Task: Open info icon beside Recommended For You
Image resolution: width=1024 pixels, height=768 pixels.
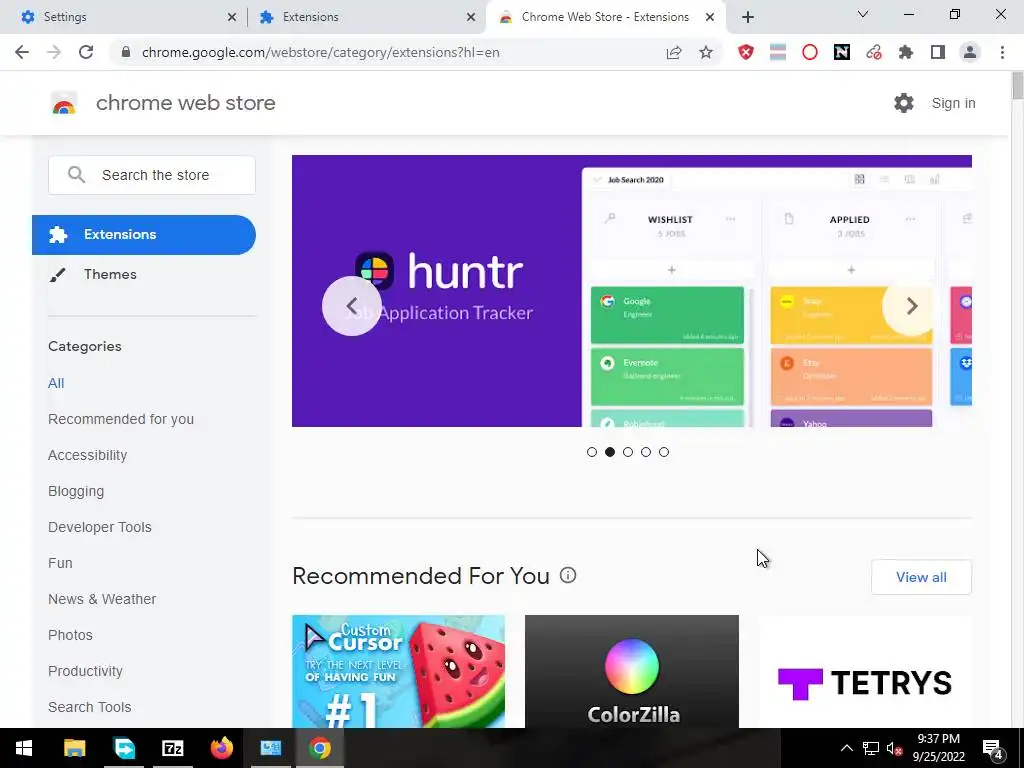Action: 568,575
